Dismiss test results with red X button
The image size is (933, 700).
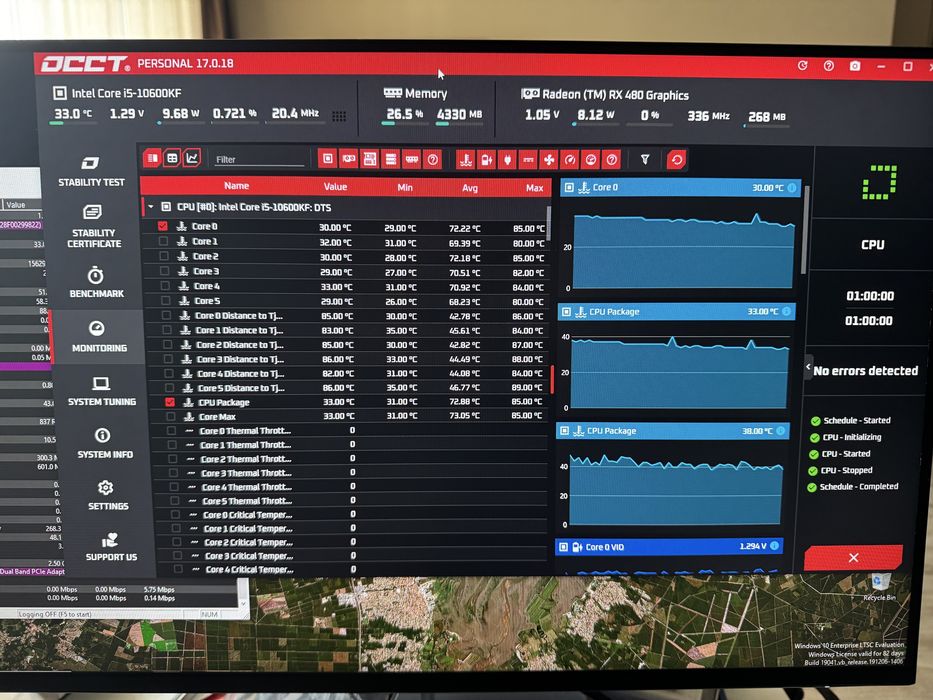click(x=853, y=558)
